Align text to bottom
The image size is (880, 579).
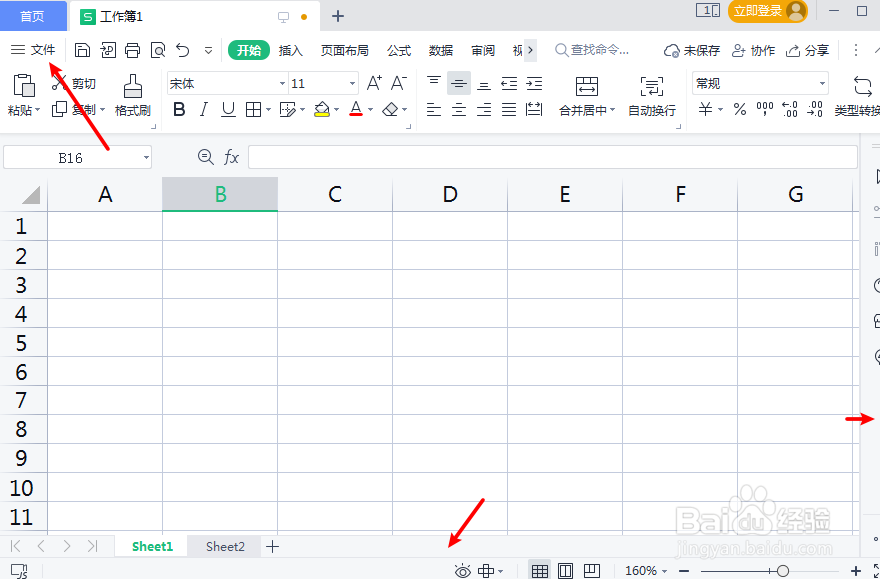pyautogui.click(x=484, y=84)
